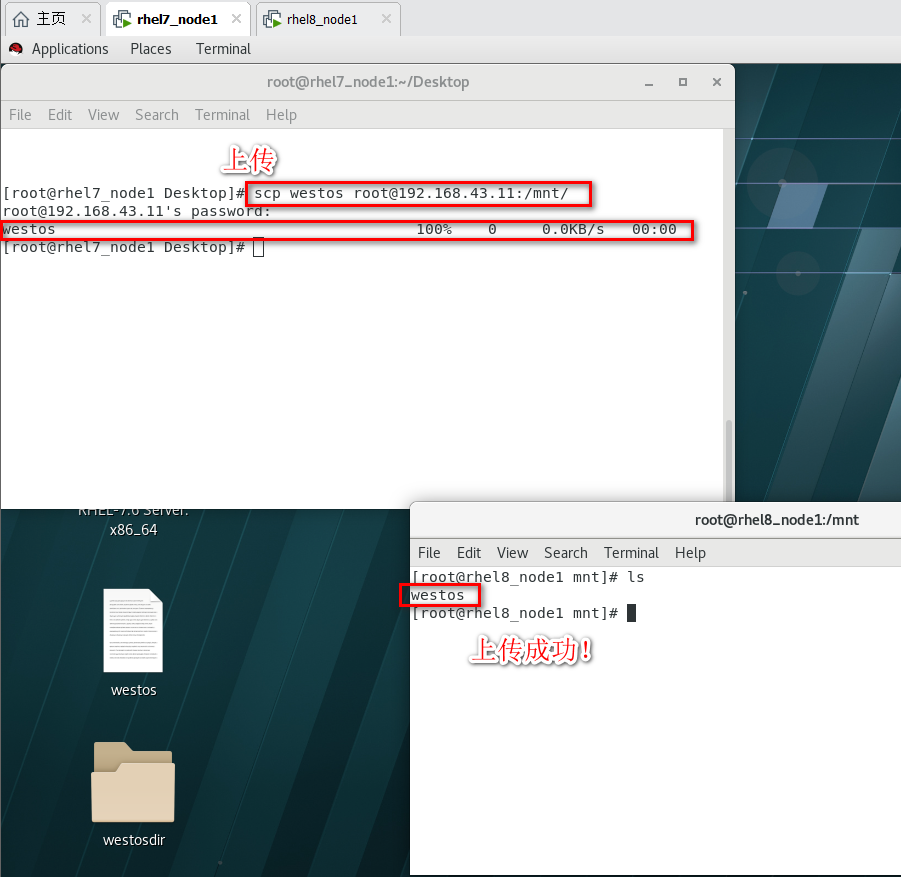Select the rhel7_node1 VM tab
This screenshot has width=901, height=877.
(x=178, y=19)
